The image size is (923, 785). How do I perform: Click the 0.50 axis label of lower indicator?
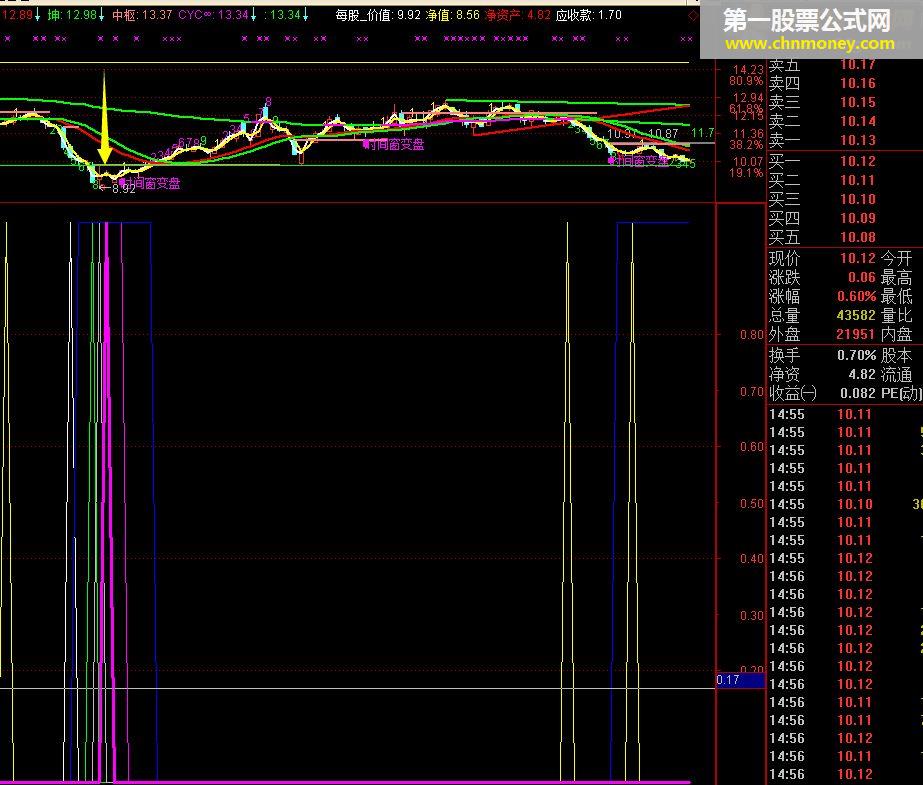click(x=751, y=504)
